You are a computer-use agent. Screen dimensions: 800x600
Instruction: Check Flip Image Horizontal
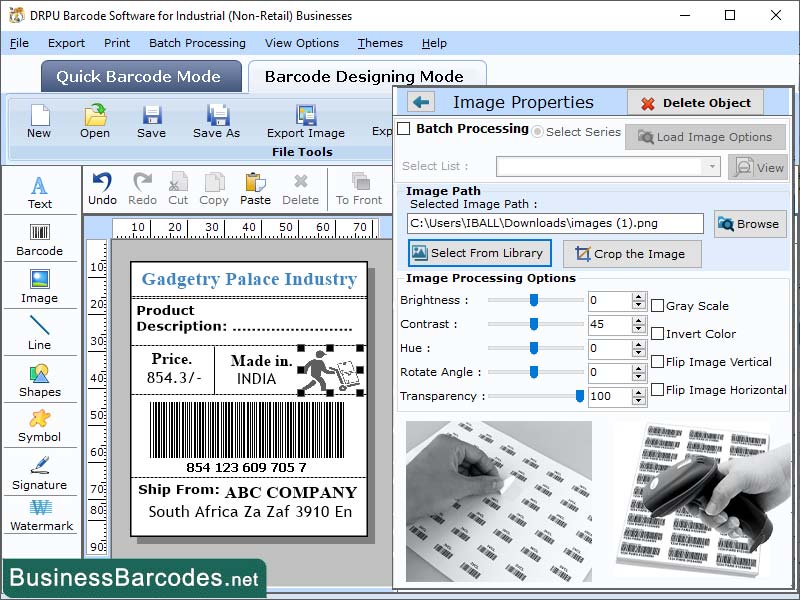tap(656, 390)
